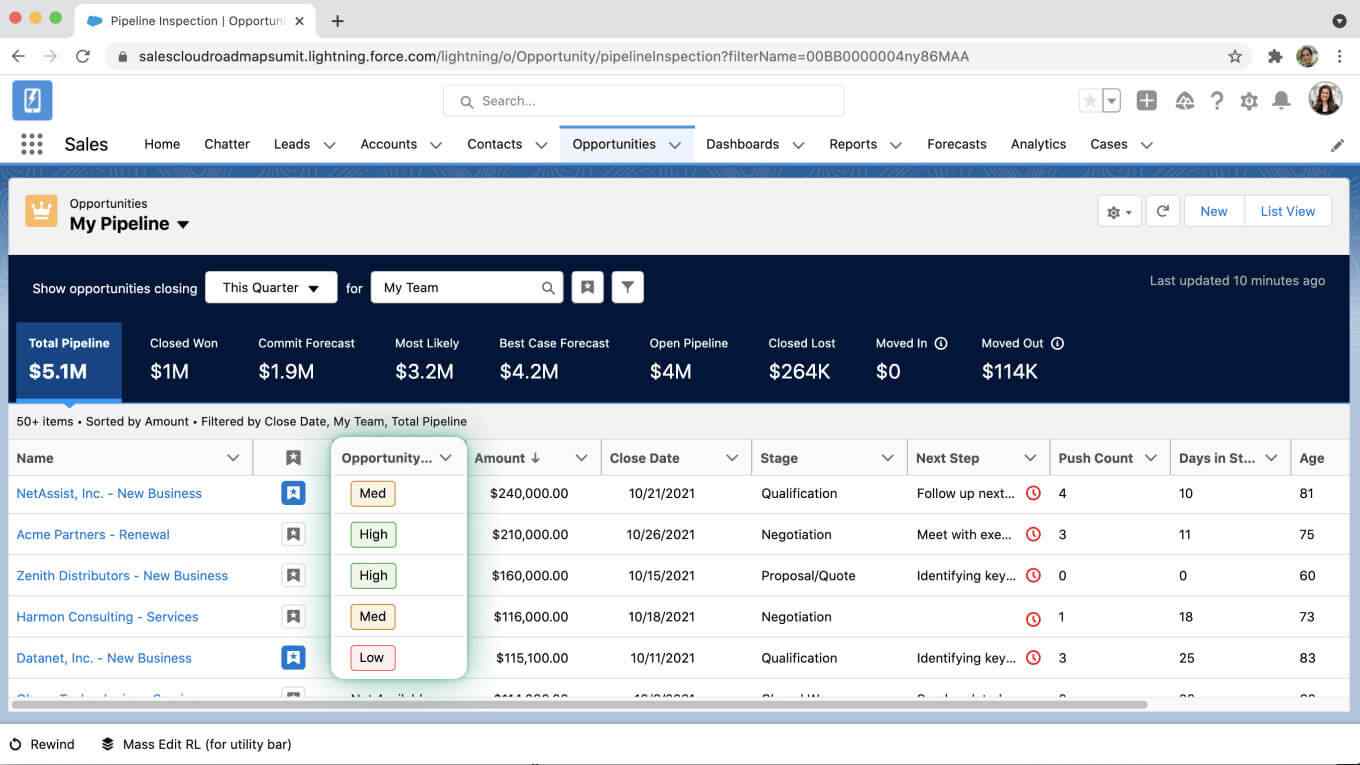Go to the Home tab
Screen dimensions: 1360x765
(x=162, y=144)
